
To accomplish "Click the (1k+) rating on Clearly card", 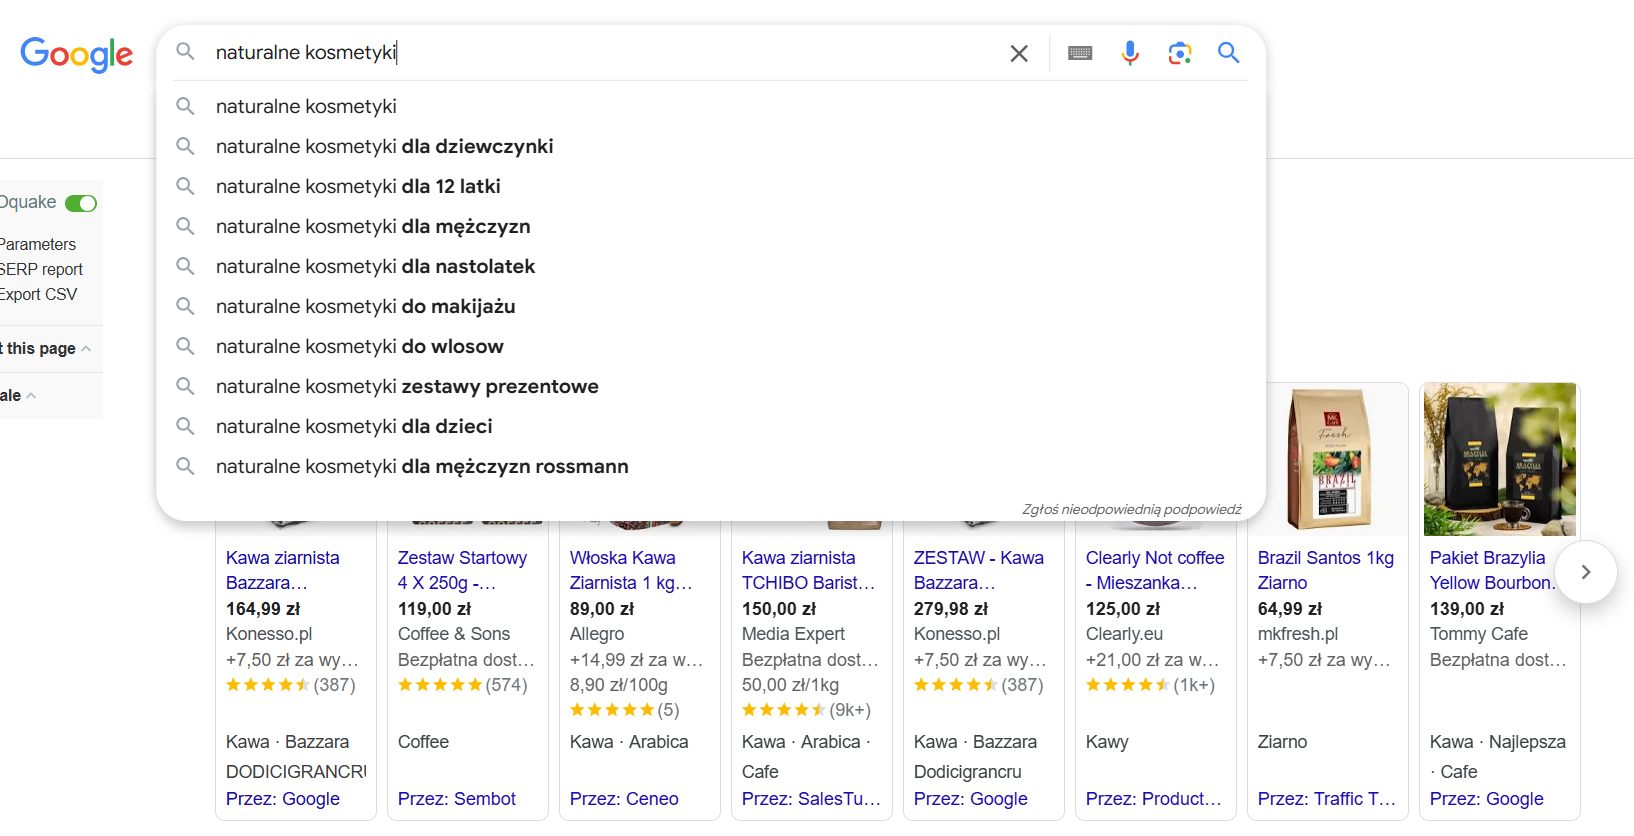I will [x=1150, y=685].
